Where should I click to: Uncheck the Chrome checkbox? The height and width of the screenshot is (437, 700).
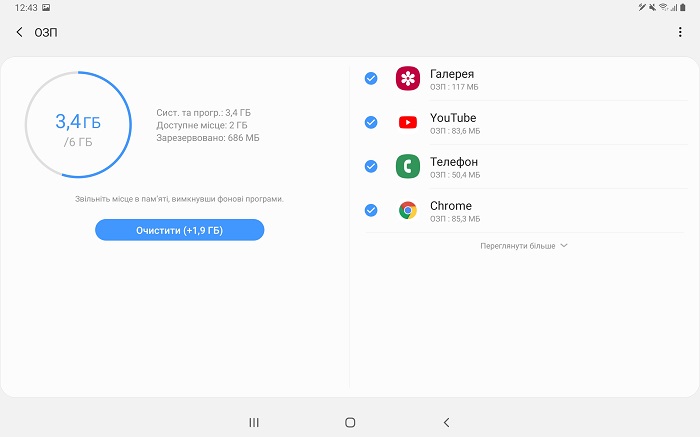(371, 210)
